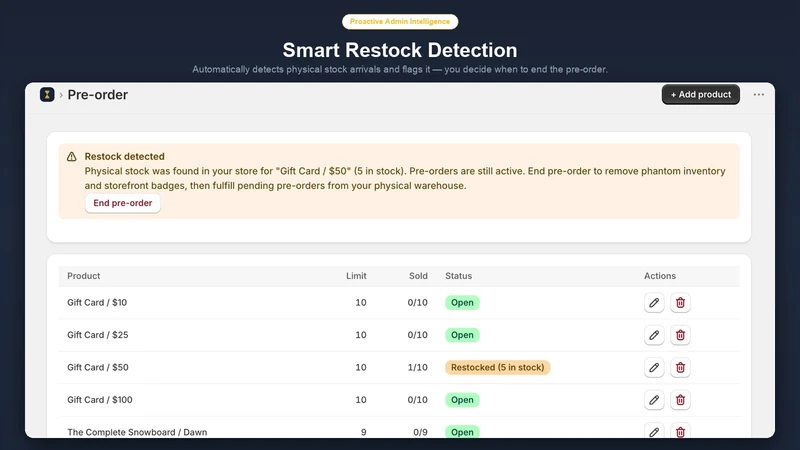Click the Open badge for Gift Card / $100
800x450 pixels.
pyautogui.click(x=462, y=400)
